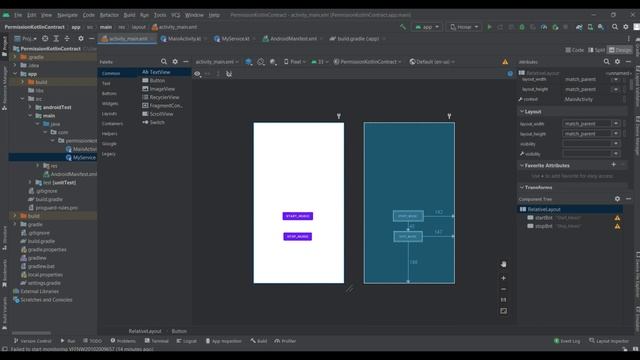
Task: Open the Problems tool window
Action: pos(123,341)
